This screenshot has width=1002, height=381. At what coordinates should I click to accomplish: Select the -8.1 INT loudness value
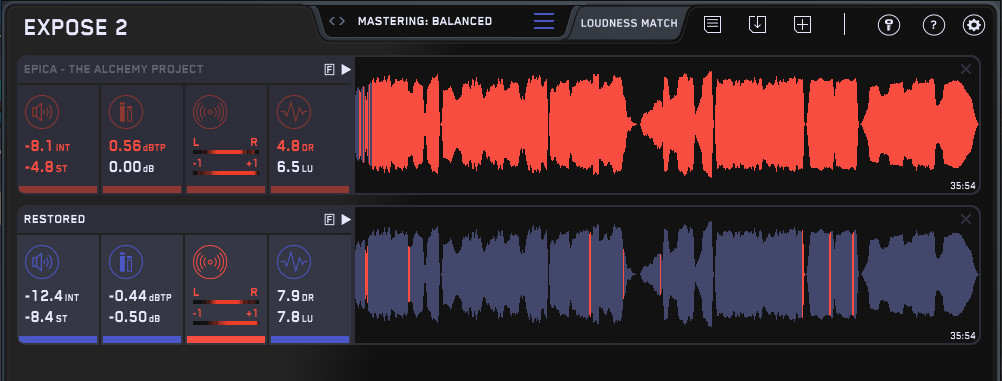47,147
